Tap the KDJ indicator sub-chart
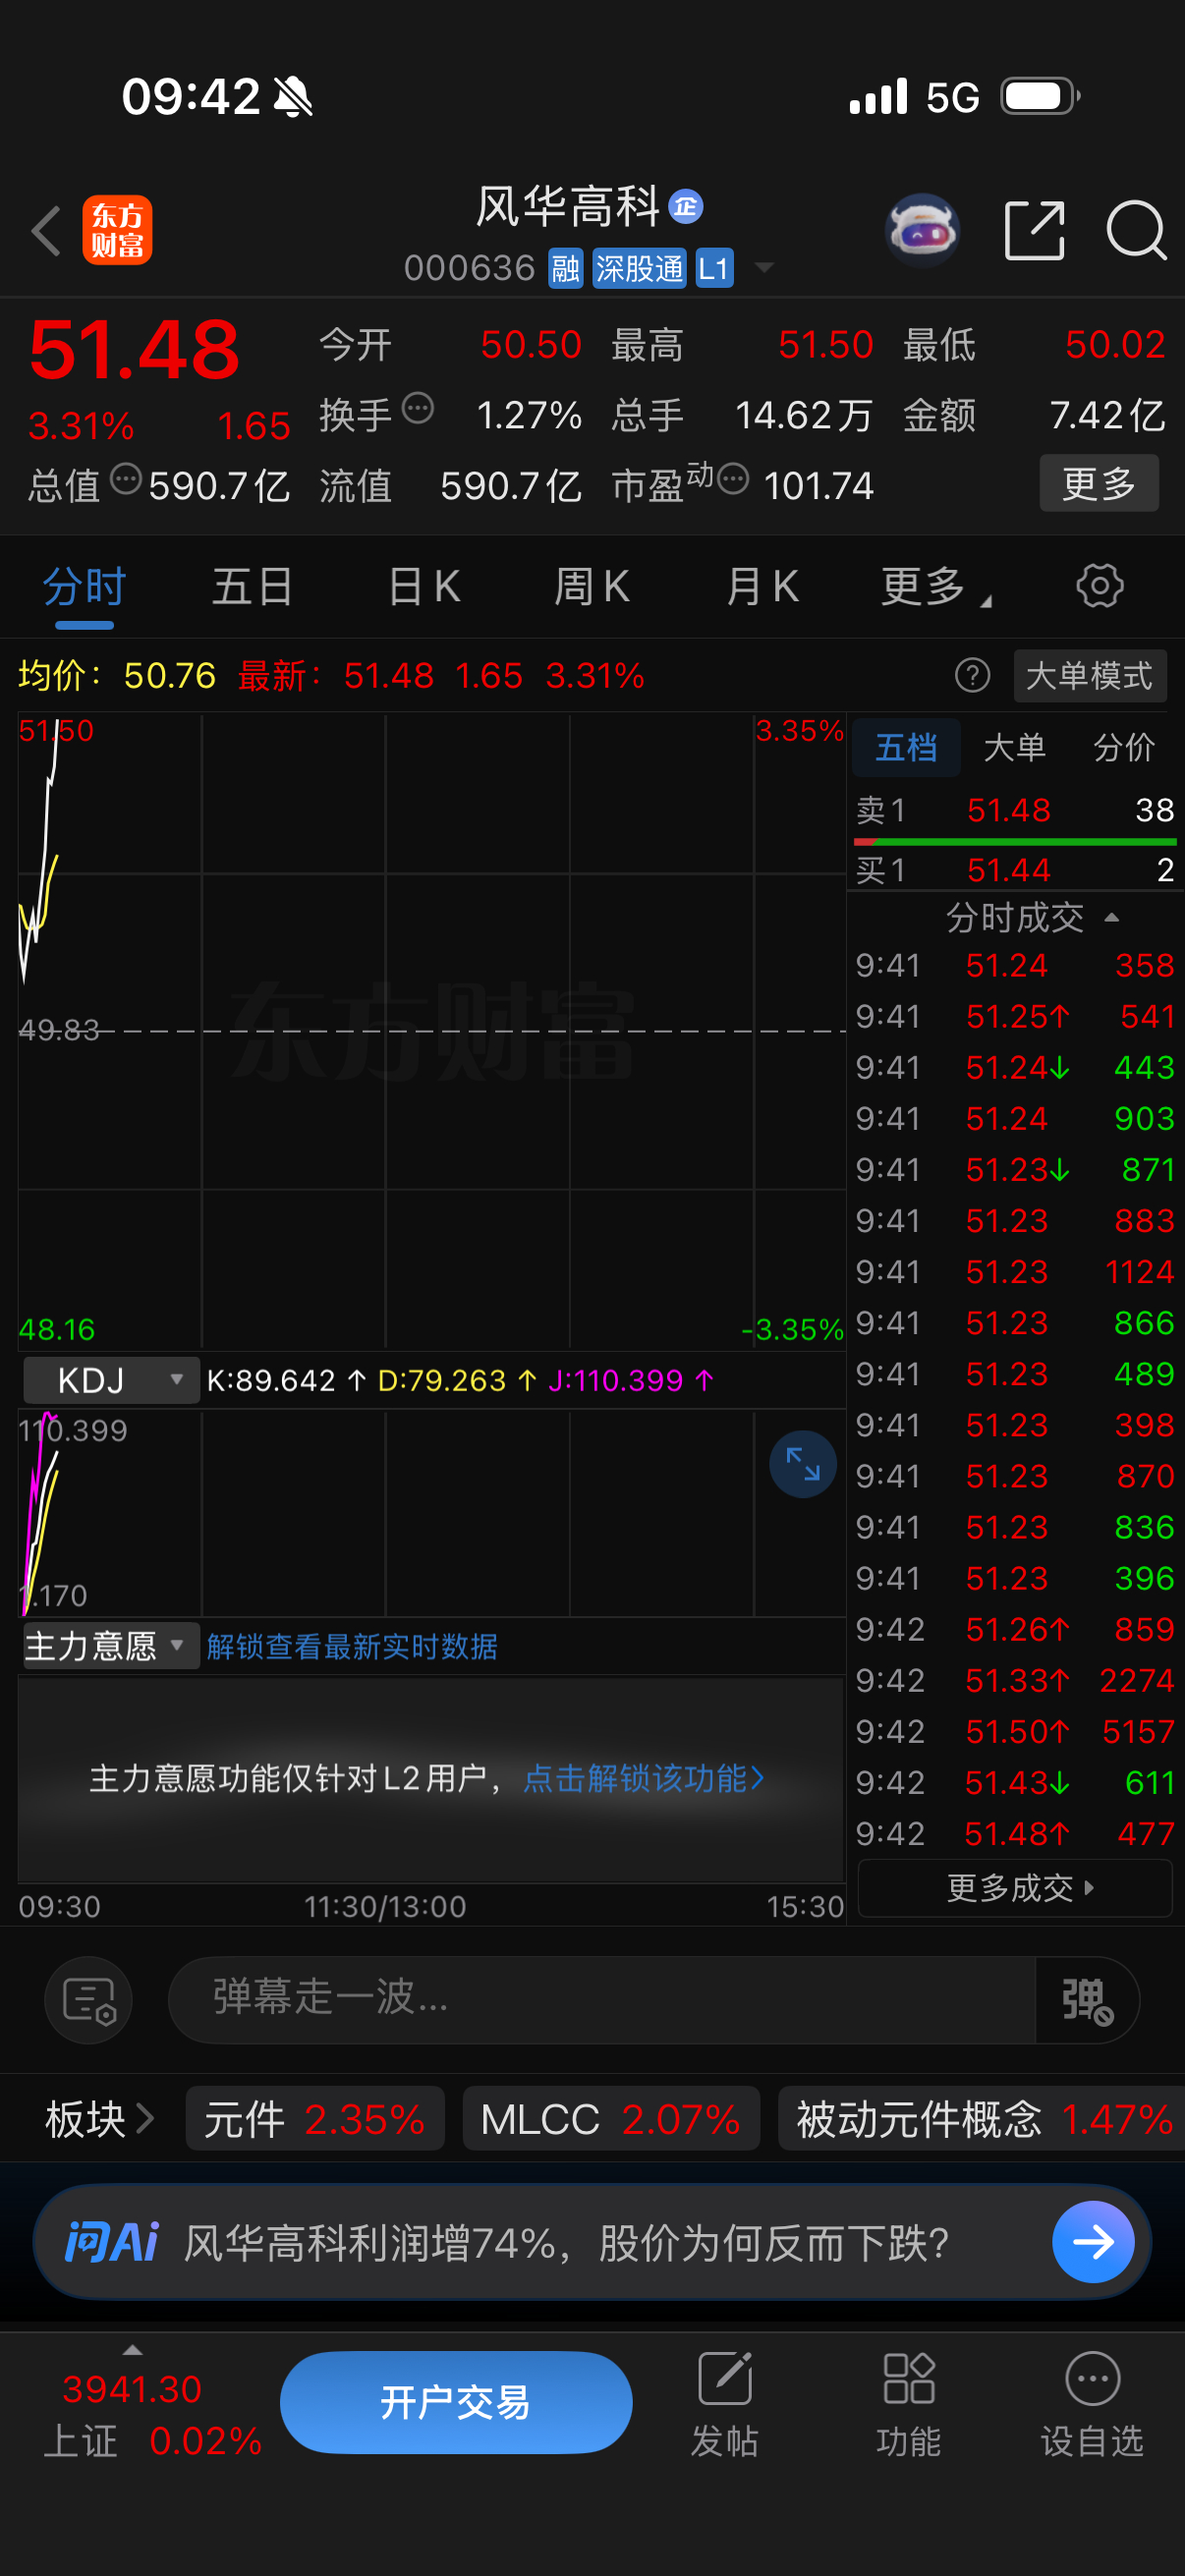The height and width of the screenshot is (2576, 1185). click(x=432, y=1512)
